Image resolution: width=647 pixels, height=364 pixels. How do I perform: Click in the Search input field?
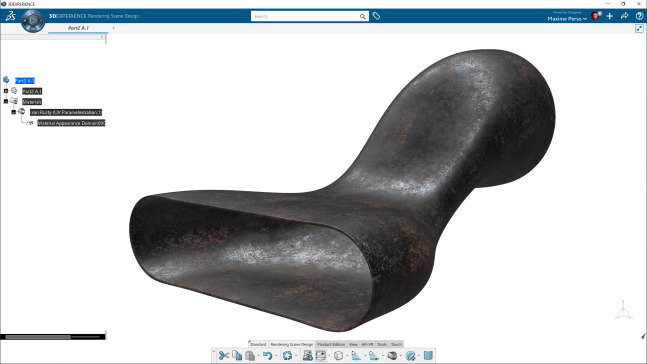[305, 16]
